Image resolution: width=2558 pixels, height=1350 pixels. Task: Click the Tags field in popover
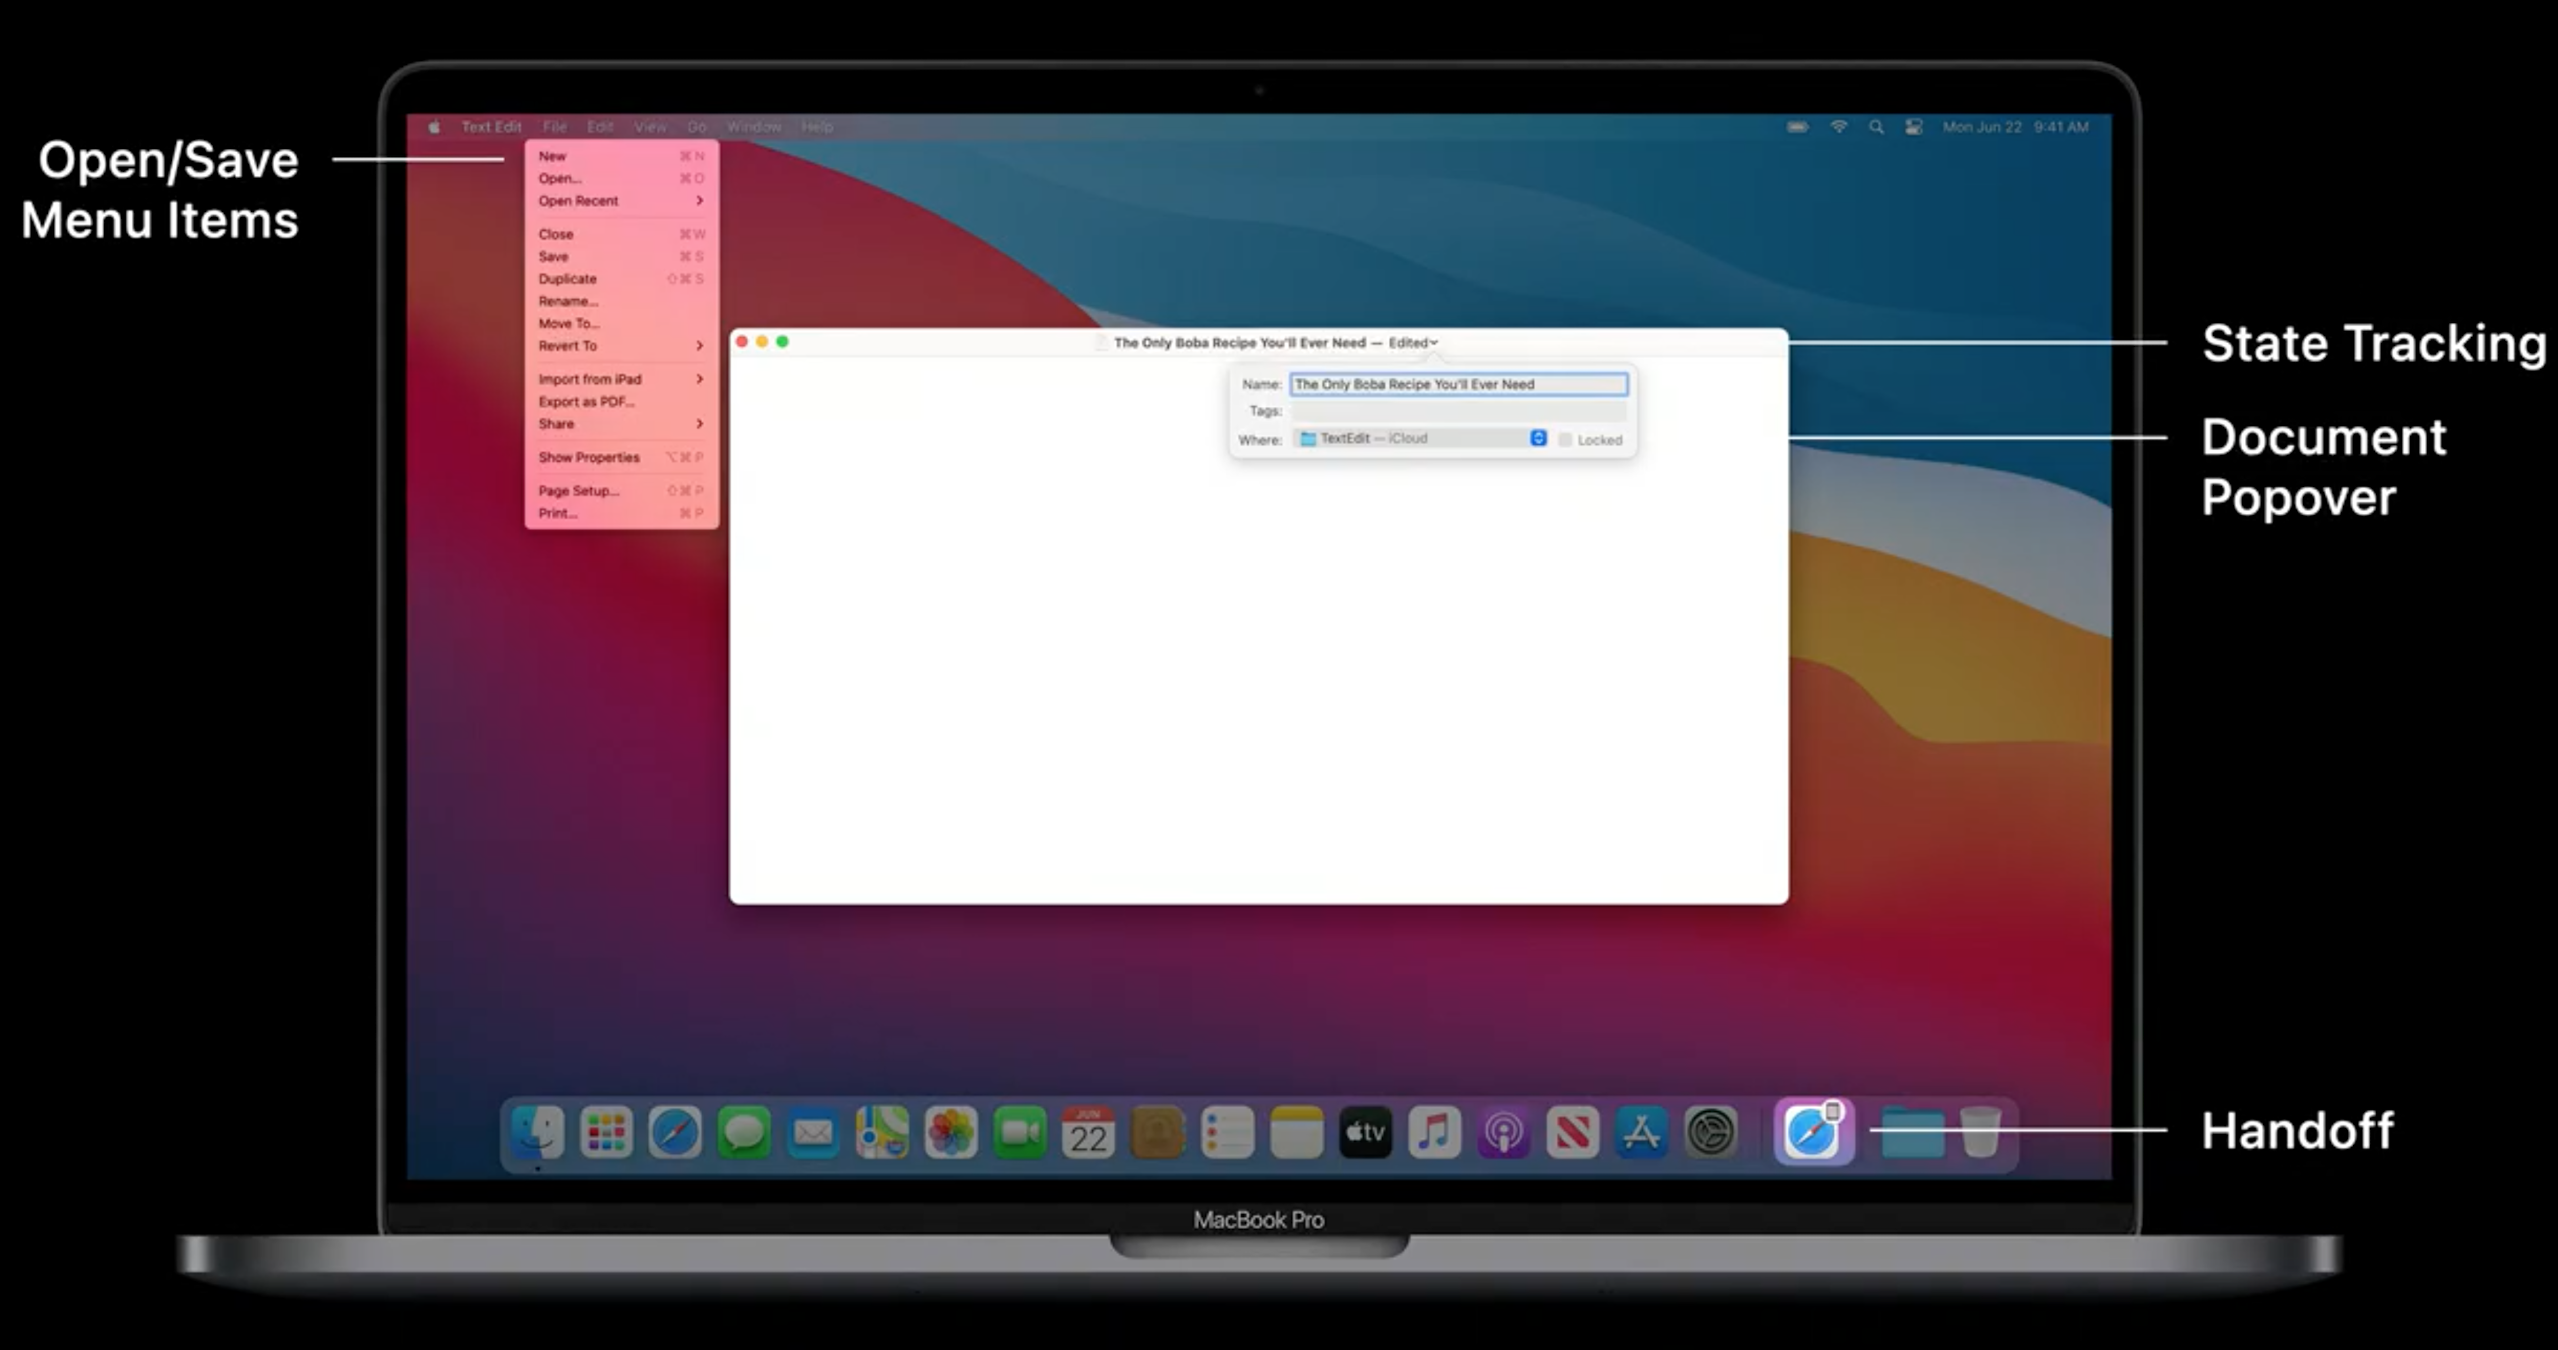[x=1459, y=411]
